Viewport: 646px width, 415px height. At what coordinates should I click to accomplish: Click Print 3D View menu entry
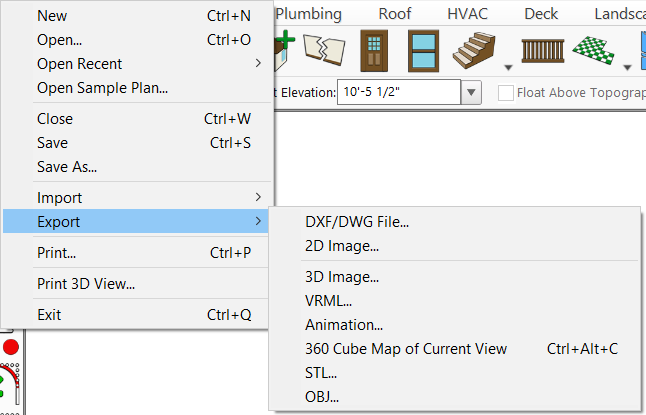pyautogui.click(x=86, y=284)
